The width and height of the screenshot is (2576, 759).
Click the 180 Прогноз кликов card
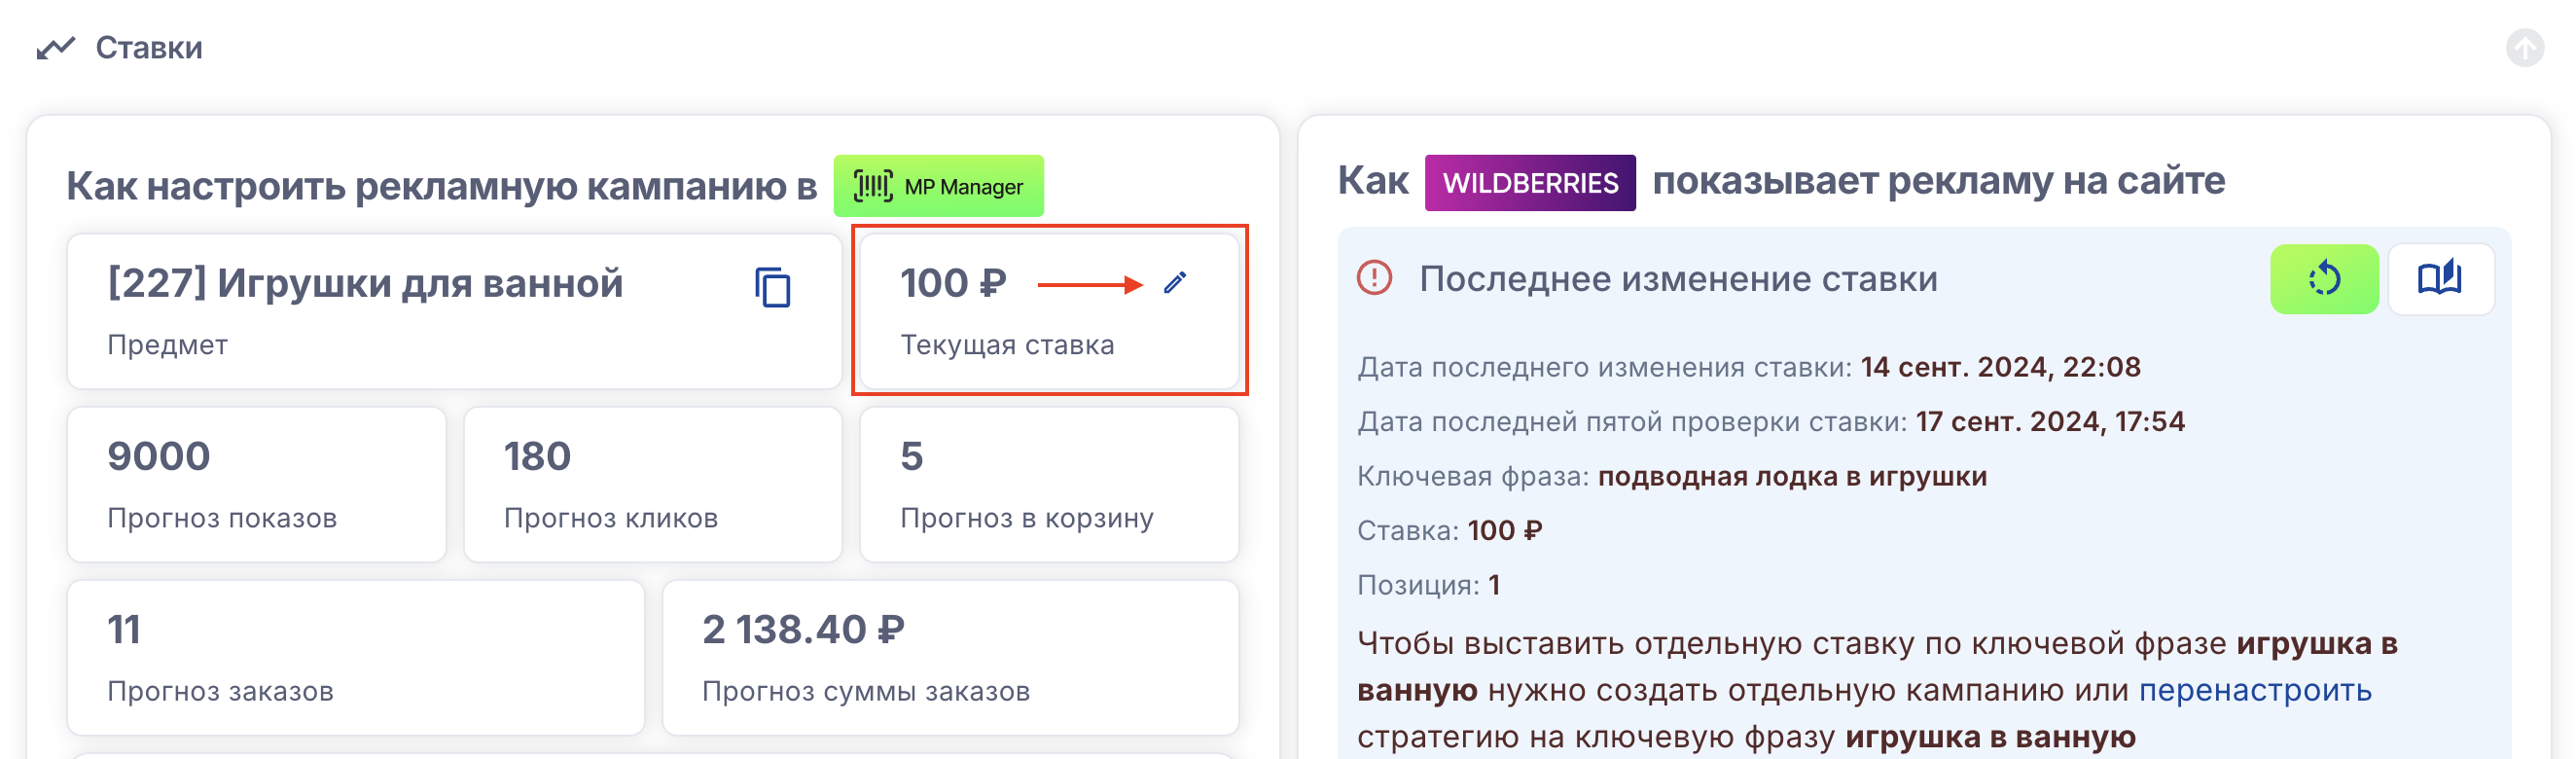point(652,484)
